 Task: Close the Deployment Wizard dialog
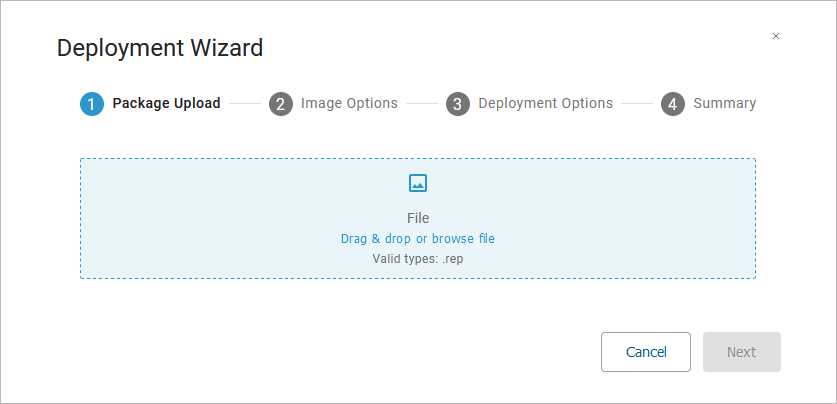click(776, 36)
